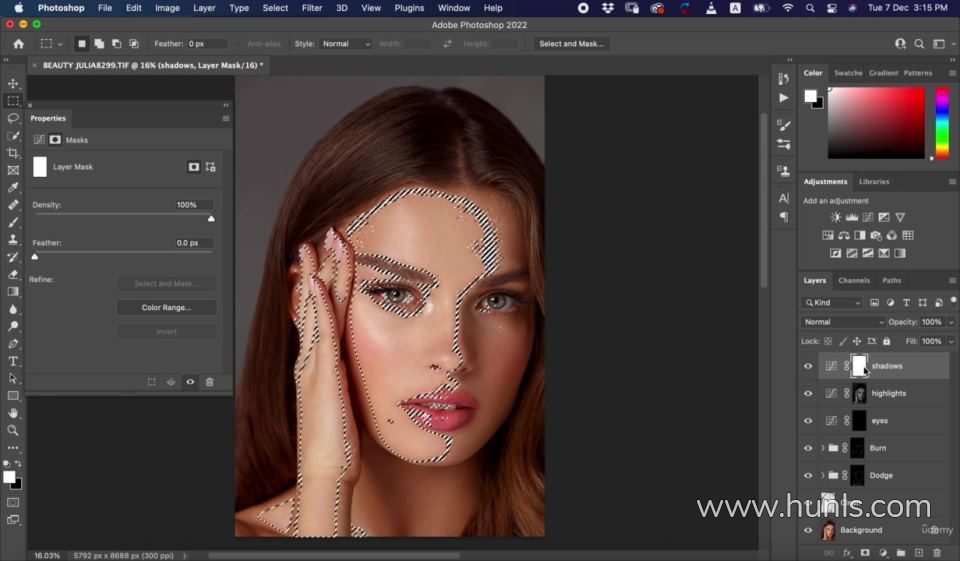Click the Color Range button
Screen dimensions: 960x561
click(x=166, y=308)
